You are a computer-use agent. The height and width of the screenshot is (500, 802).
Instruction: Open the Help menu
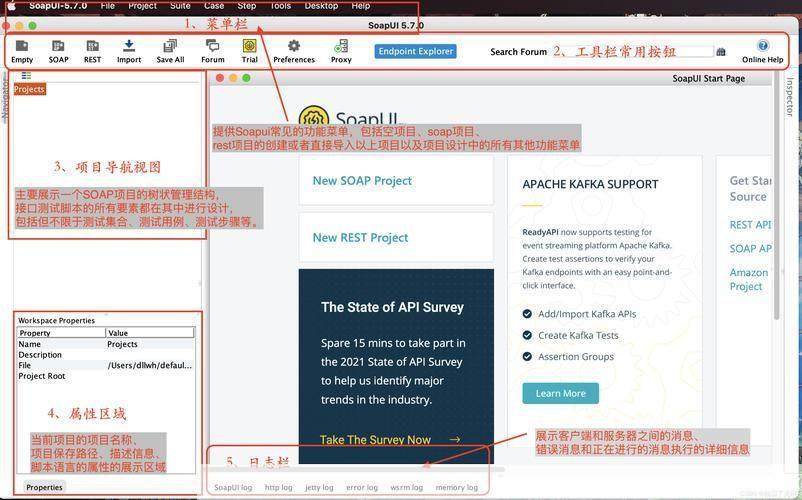361,6
